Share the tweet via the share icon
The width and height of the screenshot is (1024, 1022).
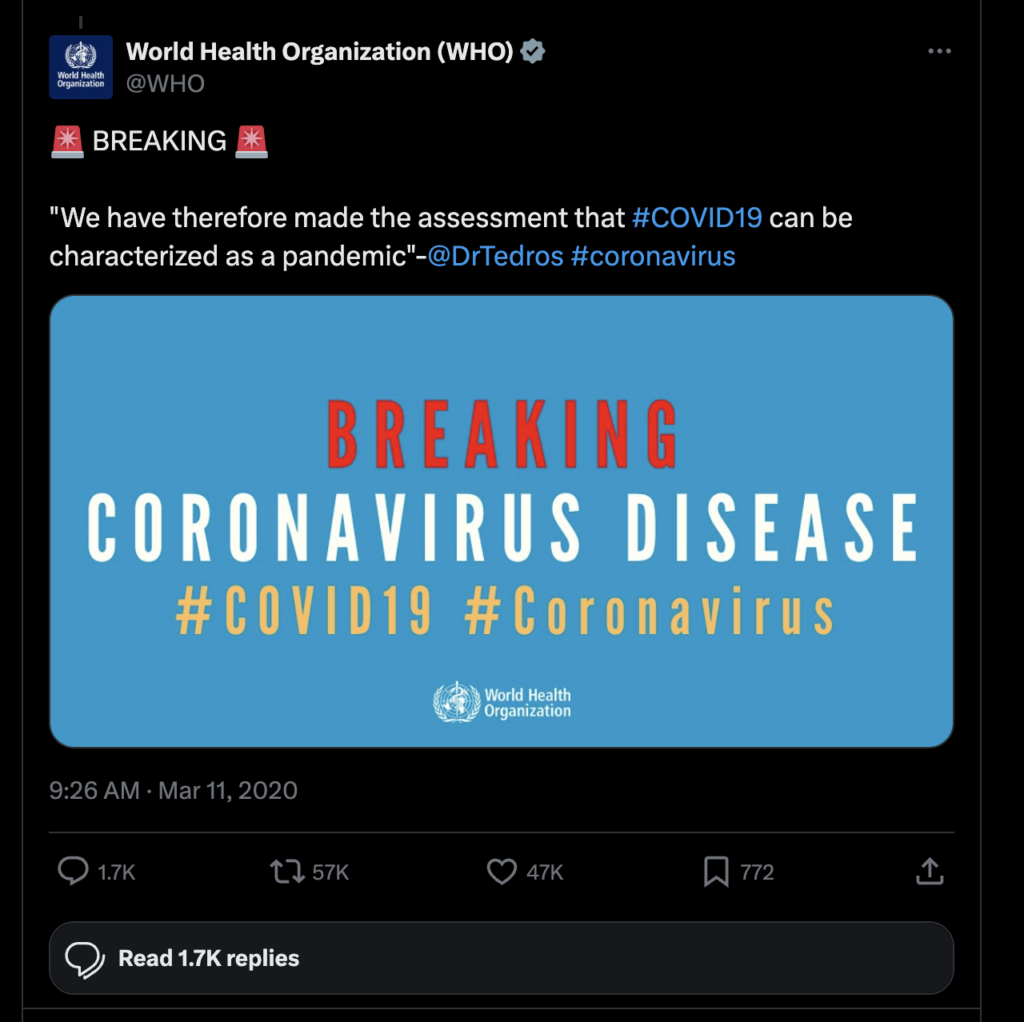click(929, 872)
